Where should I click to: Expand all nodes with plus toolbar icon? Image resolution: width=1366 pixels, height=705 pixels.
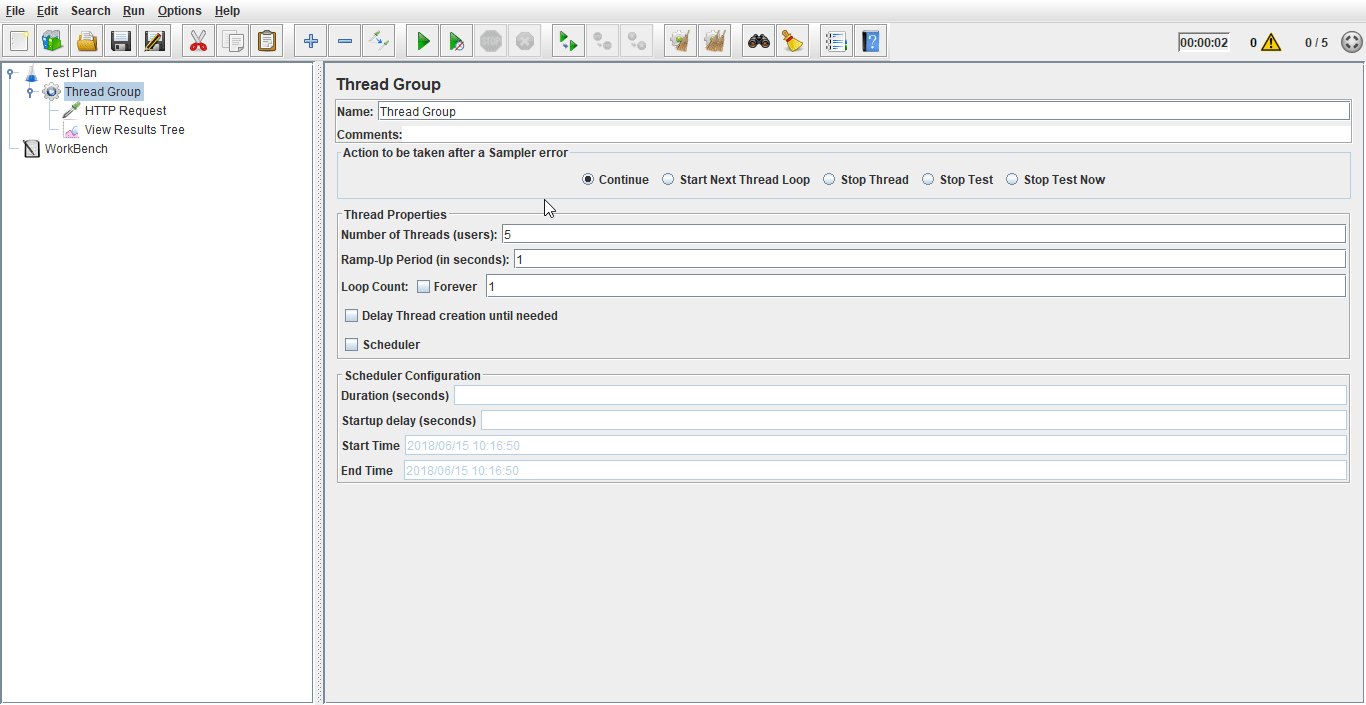310,40
